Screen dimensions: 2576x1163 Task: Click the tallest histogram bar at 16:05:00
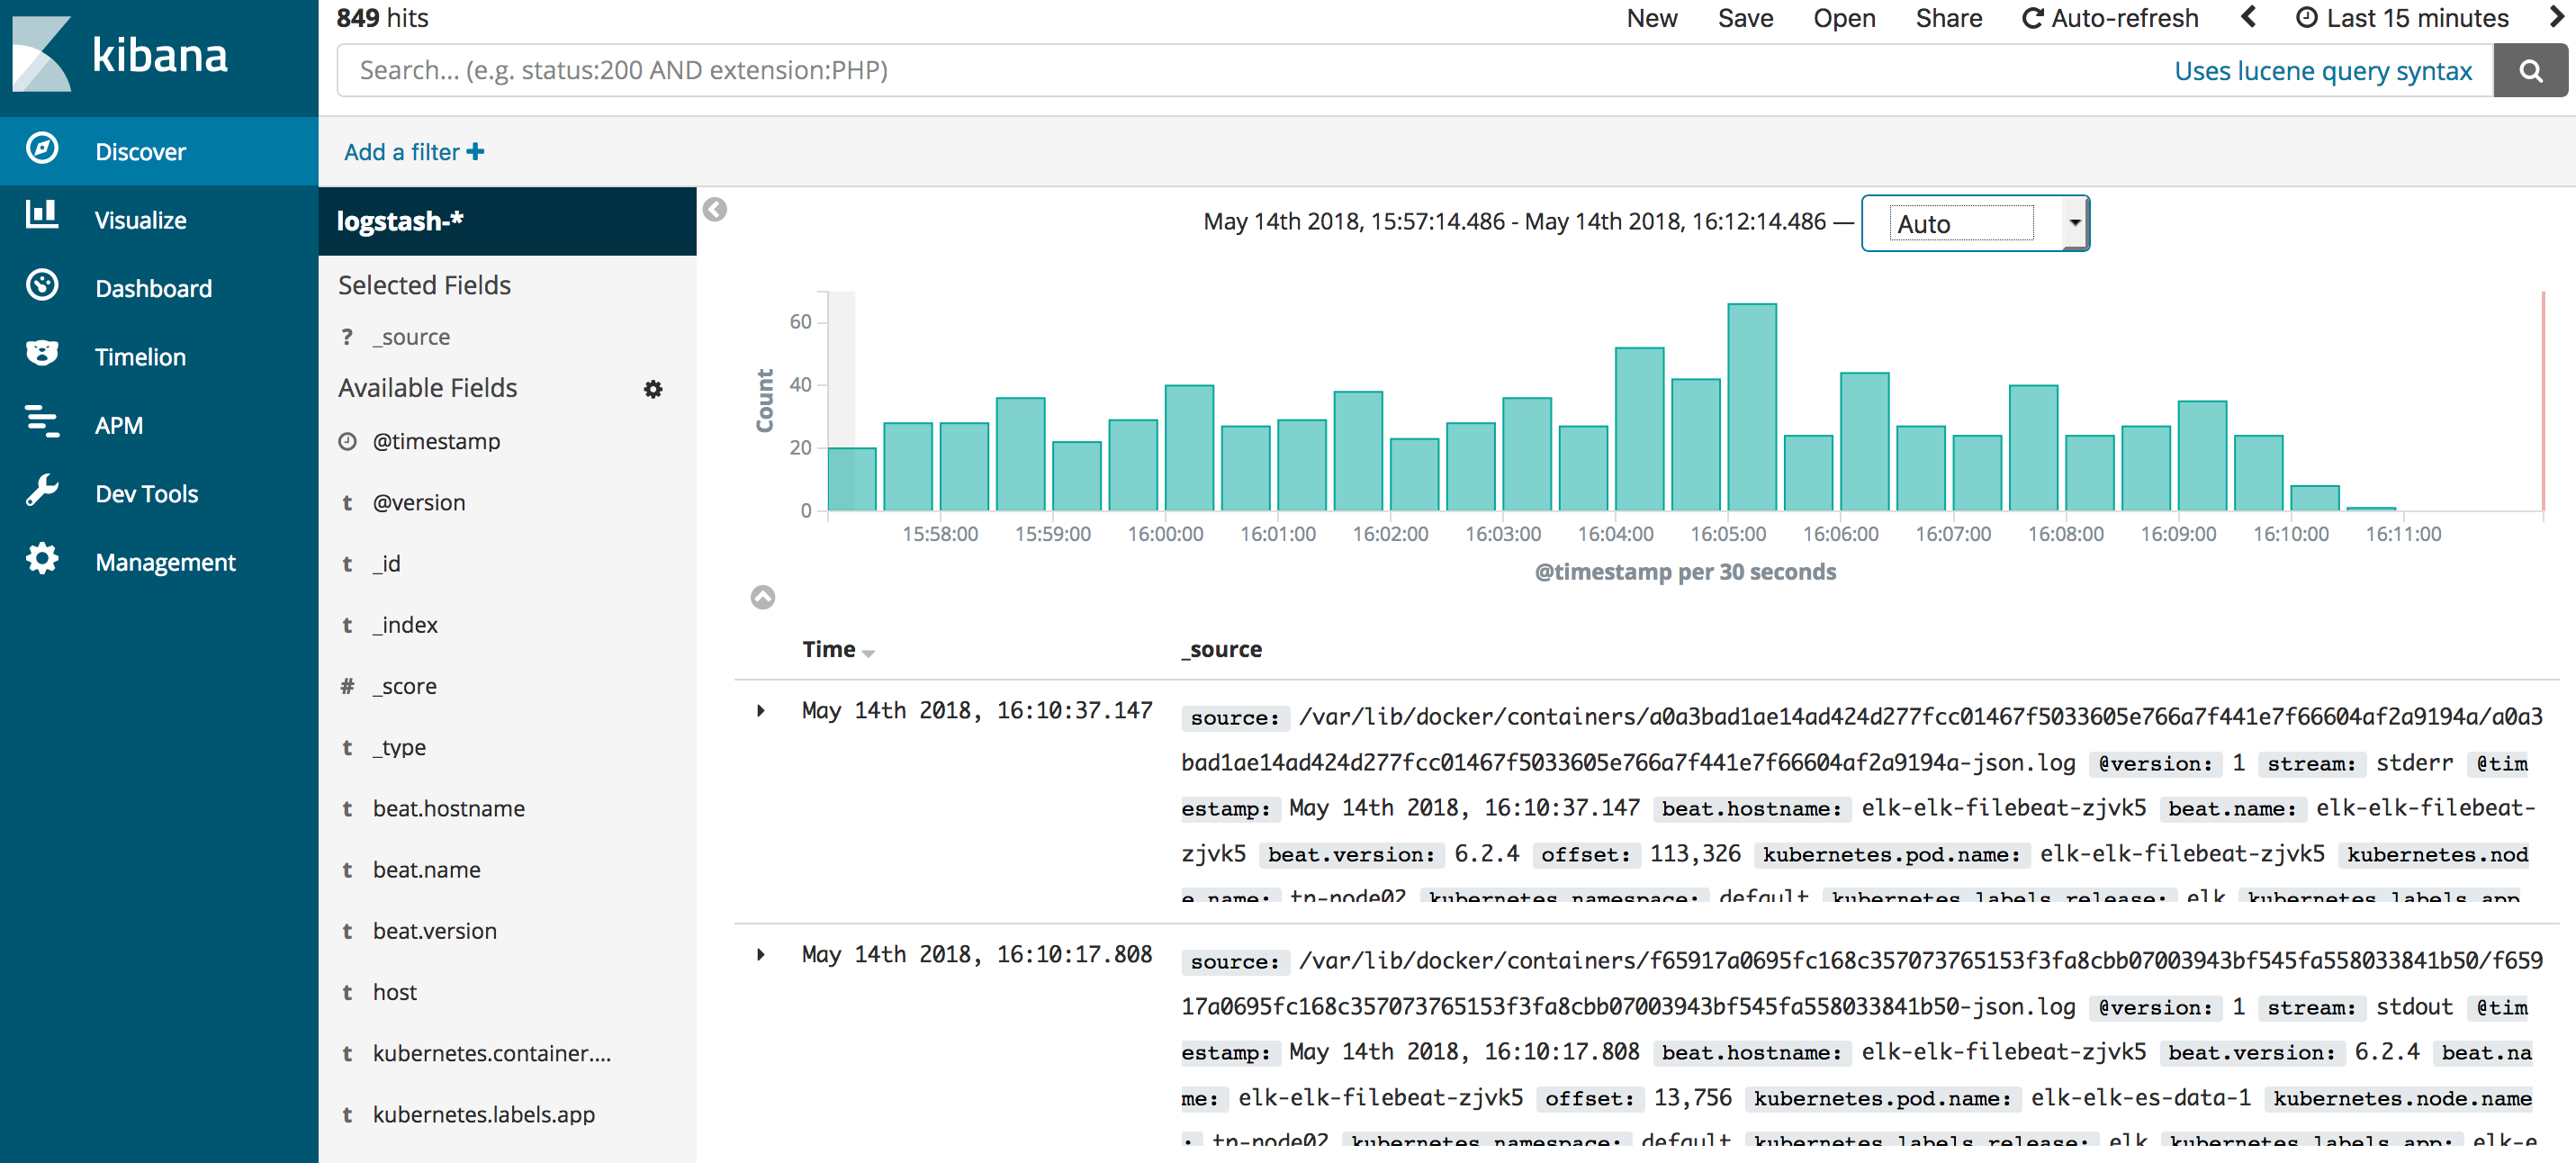[1752, 408]
